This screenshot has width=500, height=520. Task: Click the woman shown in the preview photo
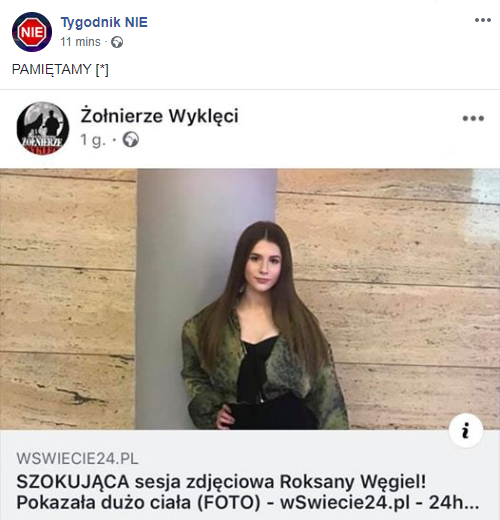point(263,325)
